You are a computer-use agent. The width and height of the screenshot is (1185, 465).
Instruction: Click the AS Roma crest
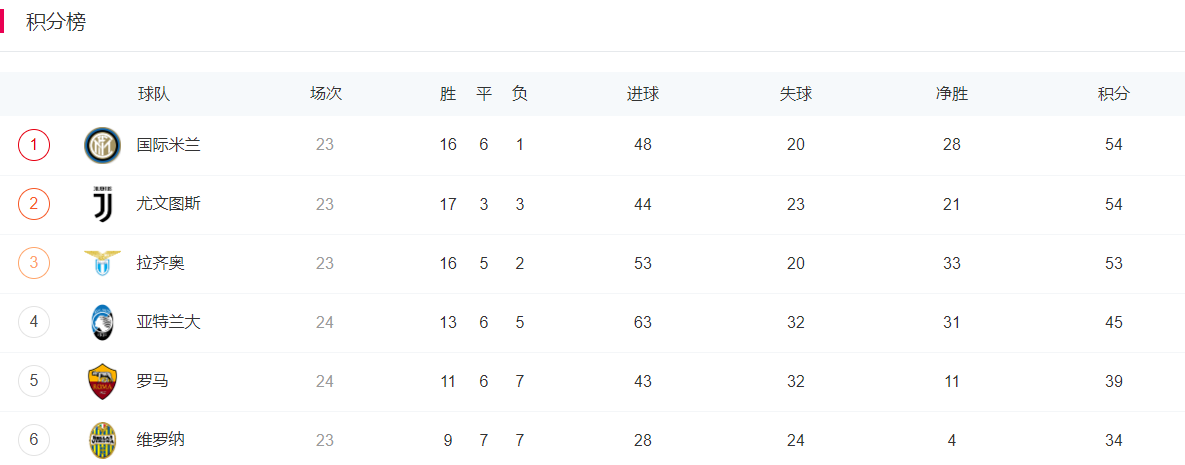tap(102, 382)
